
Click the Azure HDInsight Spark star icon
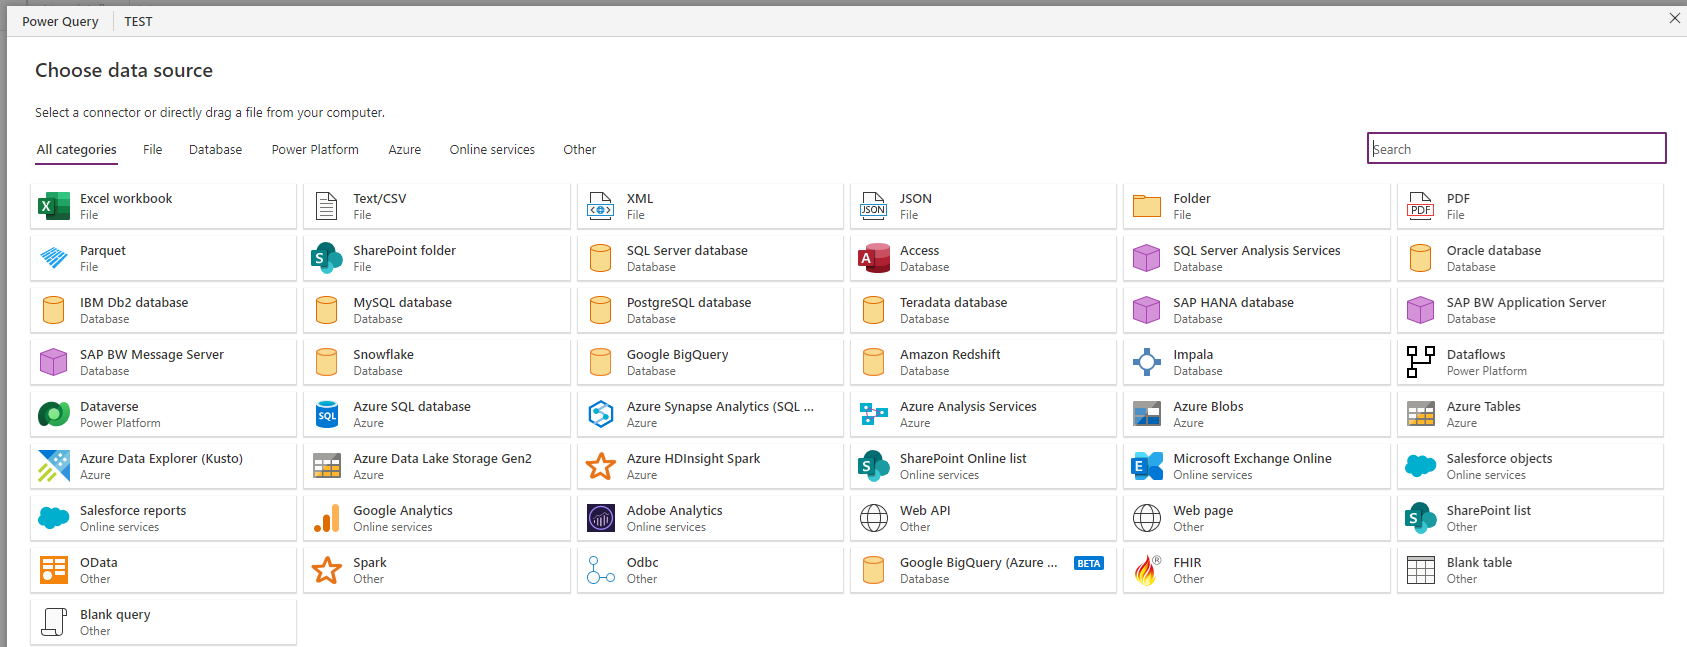[x=600, y=466]
